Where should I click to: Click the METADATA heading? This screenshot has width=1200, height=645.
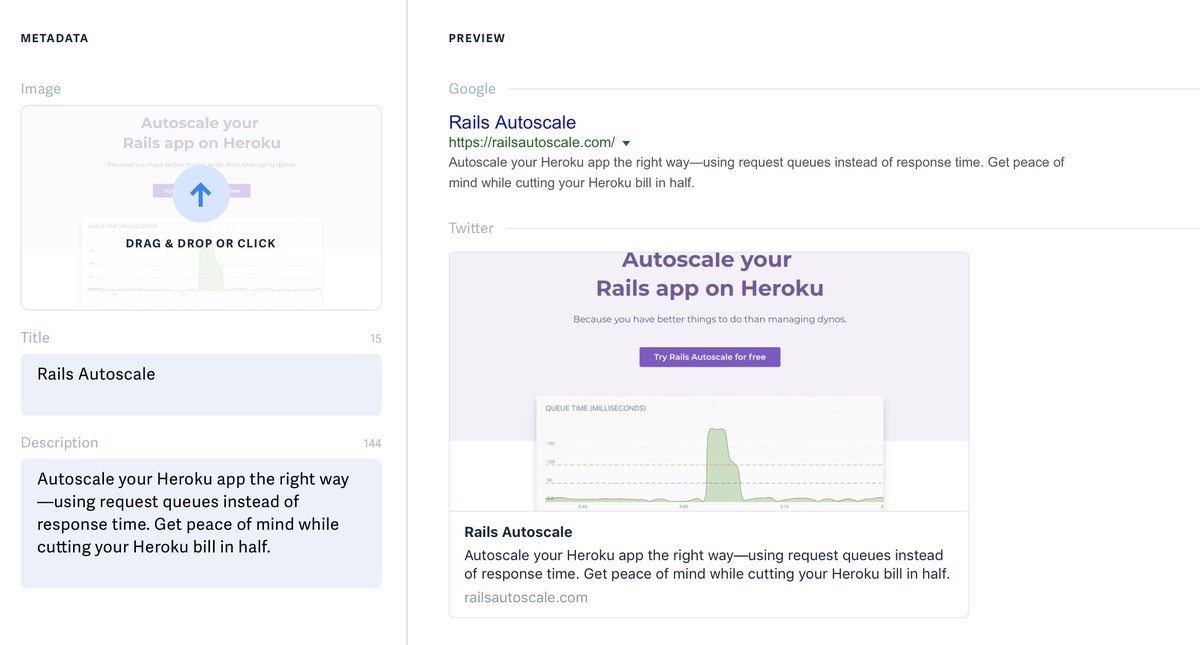[55, 38]
